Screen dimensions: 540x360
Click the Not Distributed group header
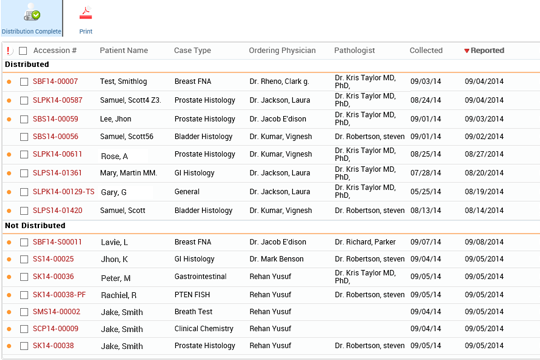coord(35,226)
